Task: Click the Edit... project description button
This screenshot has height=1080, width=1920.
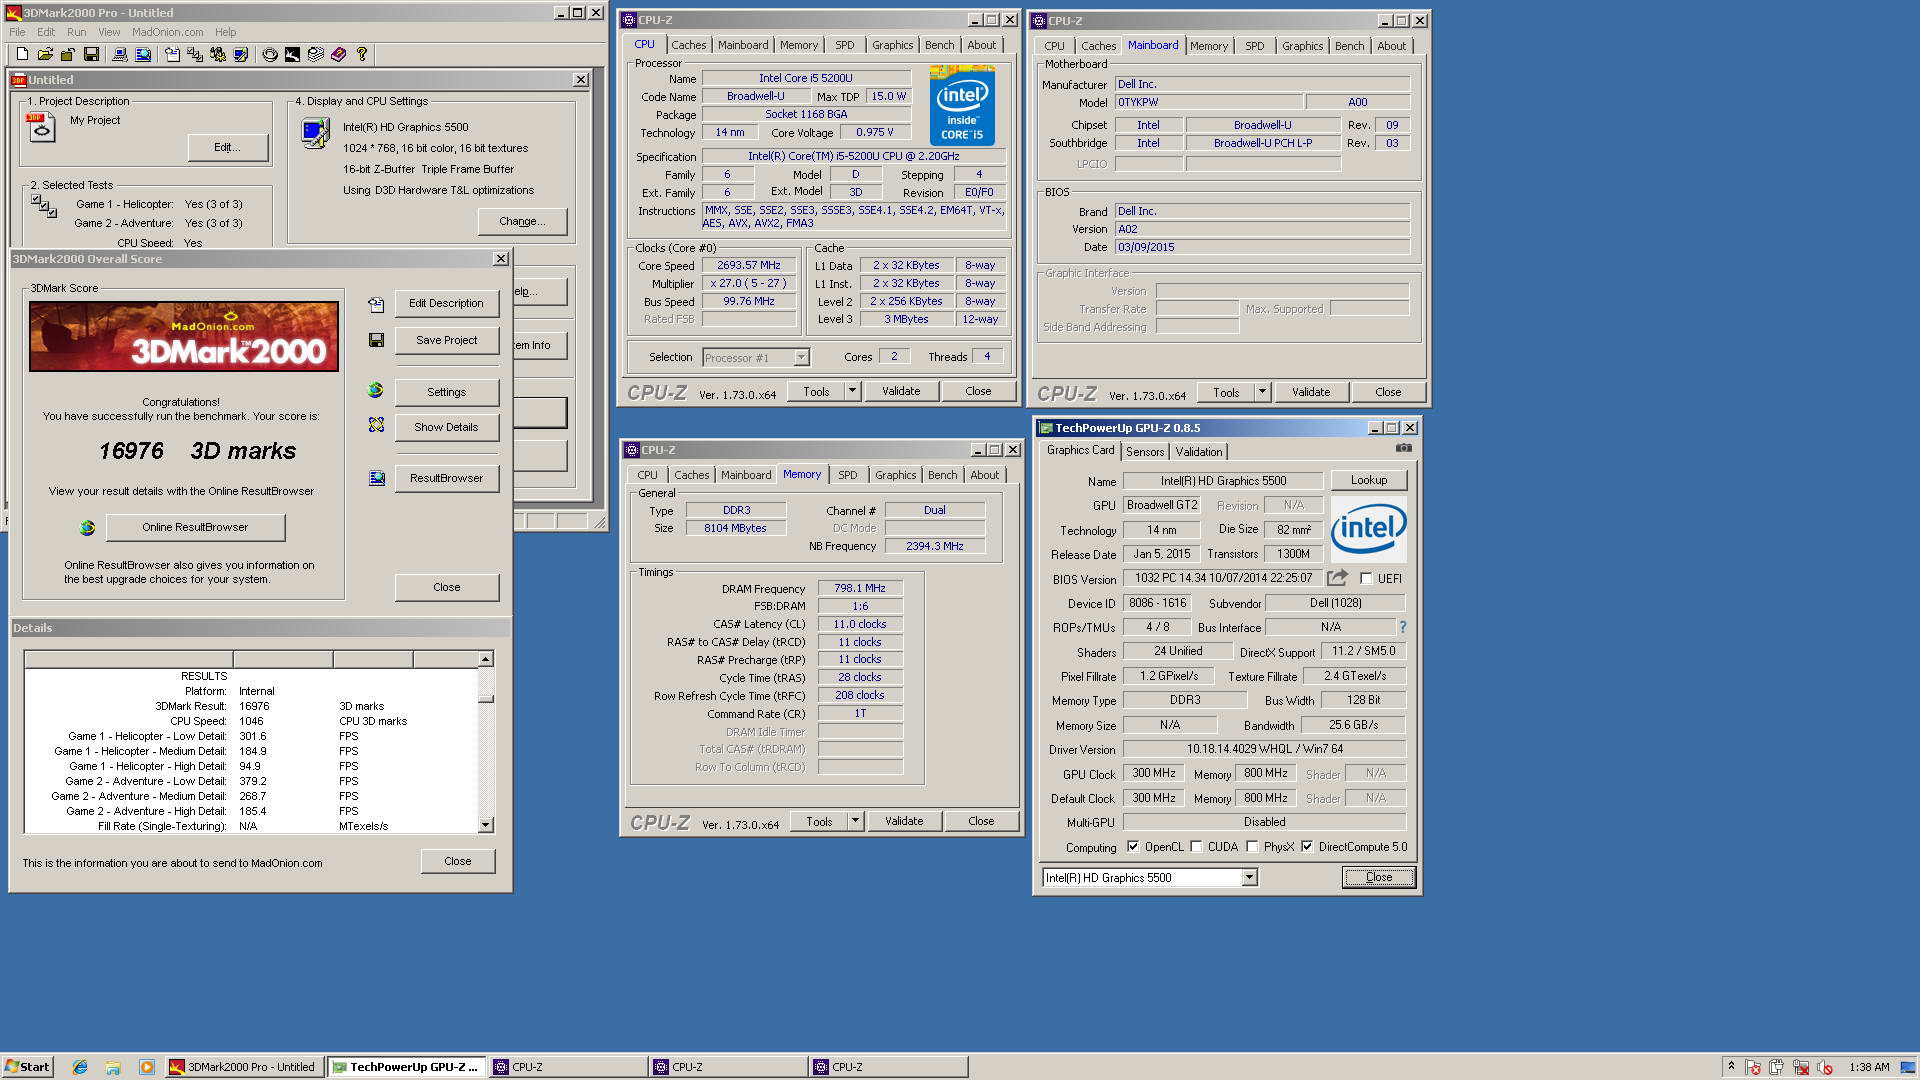Action: coord(228,147)
